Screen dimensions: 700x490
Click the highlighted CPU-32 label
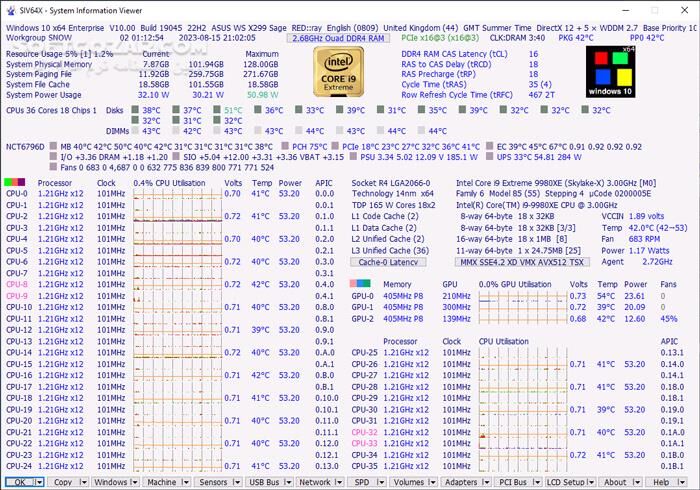click(x=364, y=432)
